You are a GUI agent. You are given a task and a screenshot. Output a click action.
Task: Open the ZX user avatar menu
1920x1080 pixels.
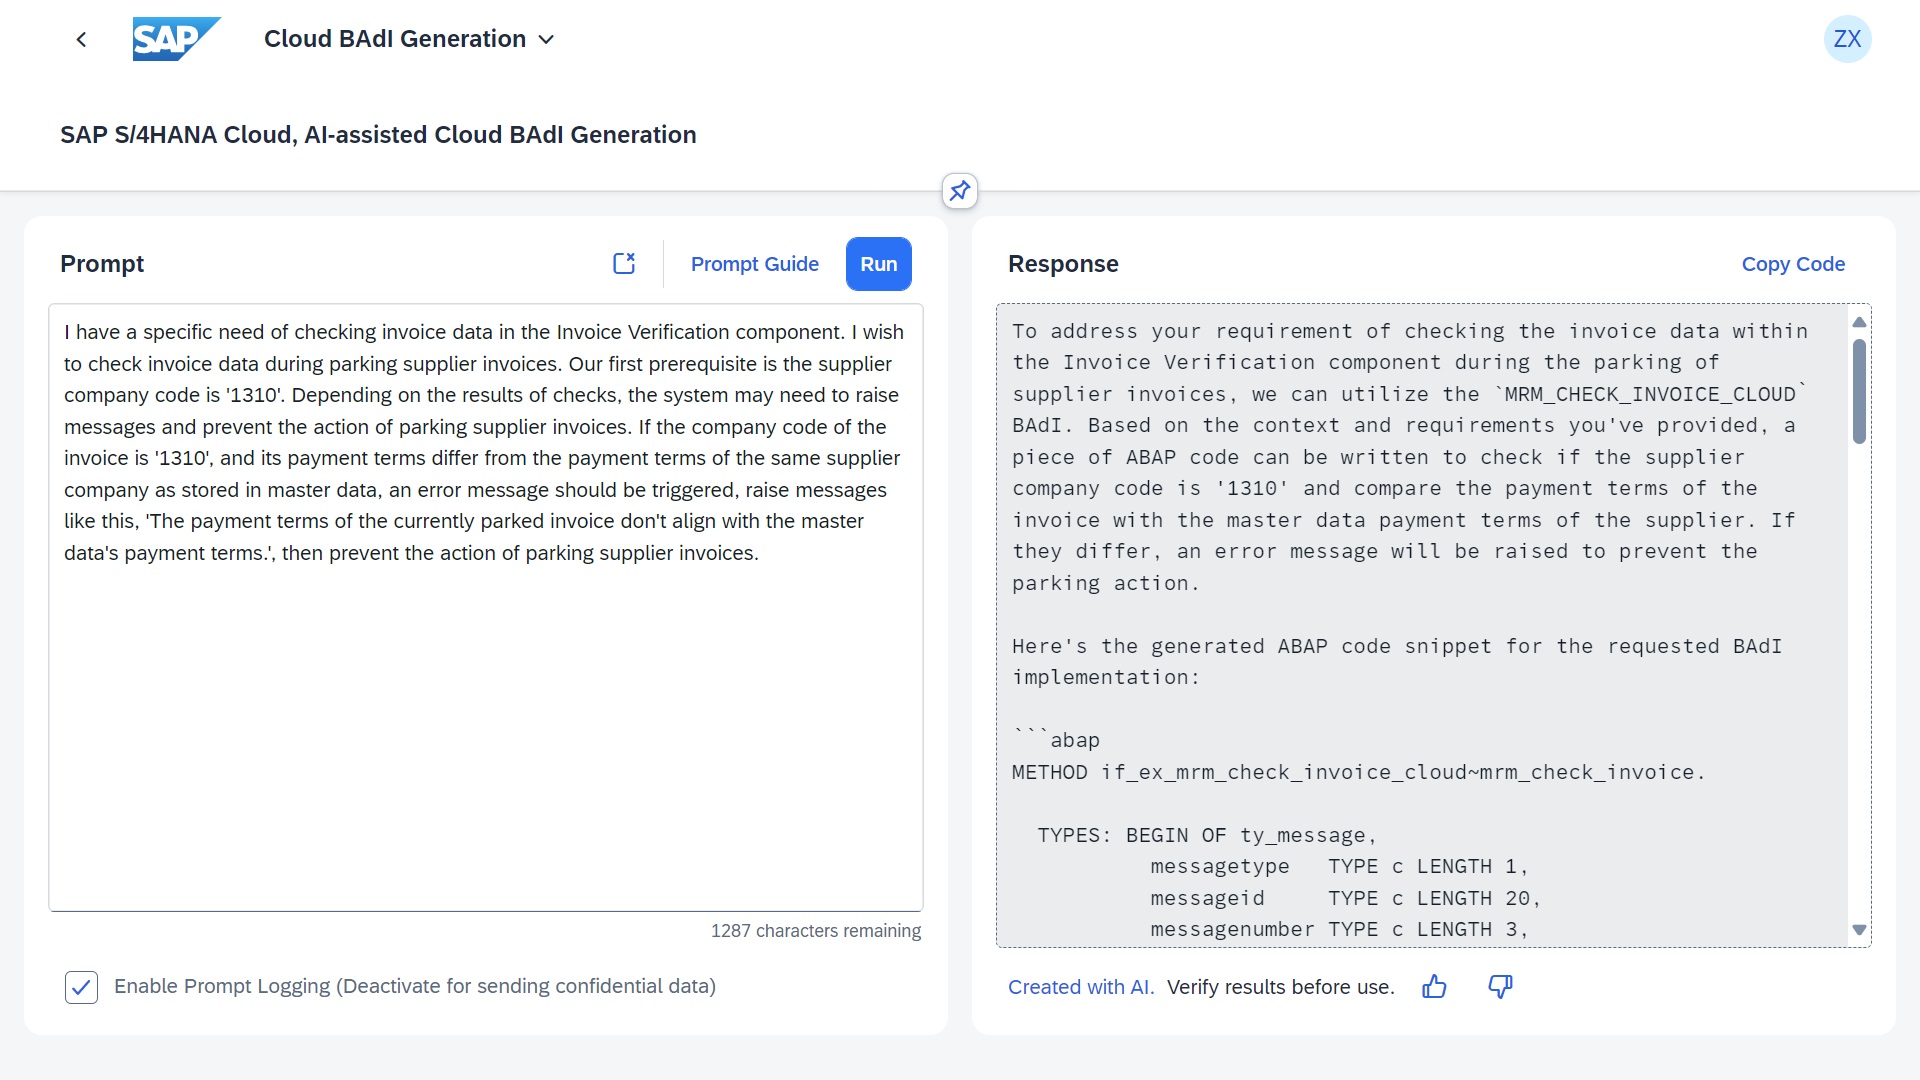pyautogui.click(x=1847, y=39)
